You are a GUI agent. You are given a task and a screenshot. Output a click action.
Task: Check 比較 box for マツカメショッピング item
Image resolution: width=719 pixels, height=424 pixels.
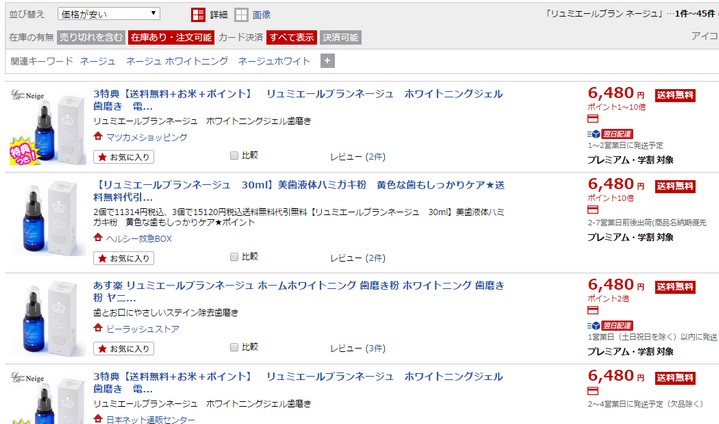tap(234, 156)
